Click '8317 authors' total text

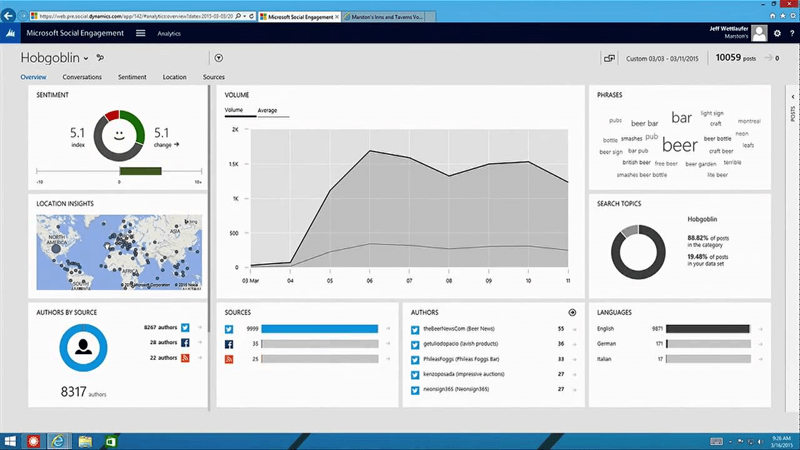(83, 392)
